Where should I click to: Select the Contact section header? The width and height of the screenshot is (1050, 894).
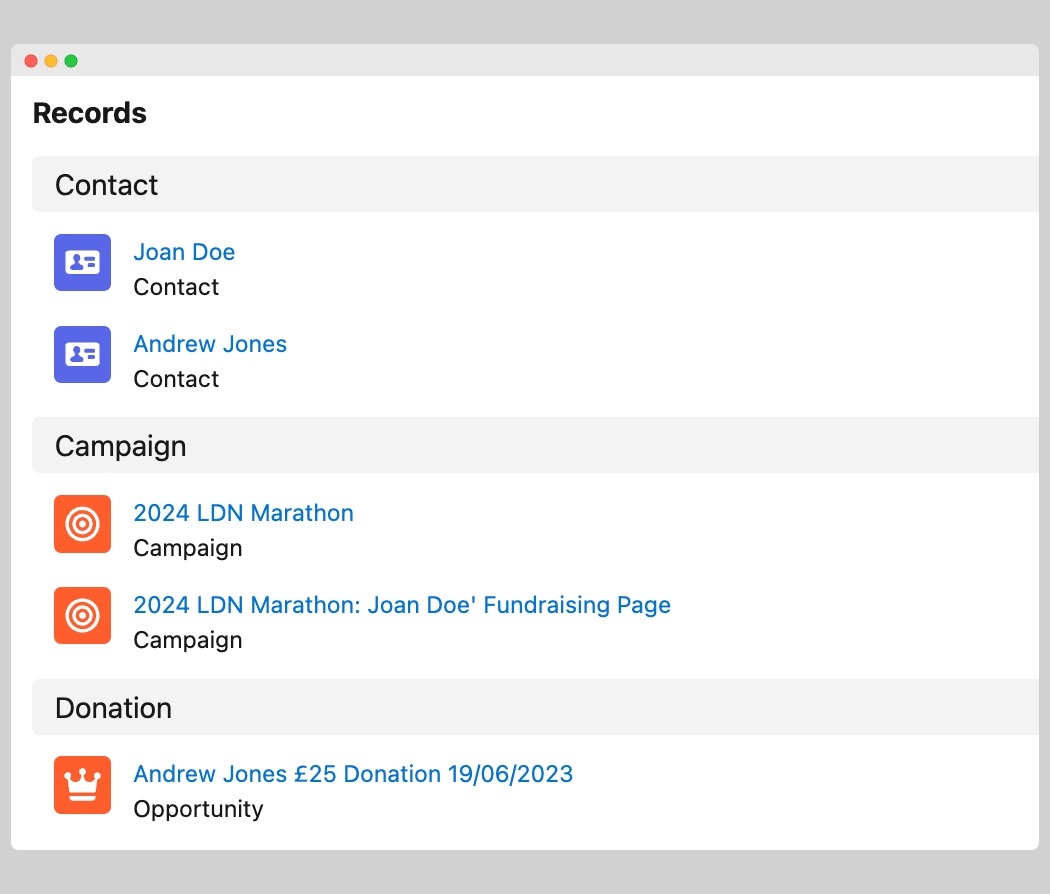click(x=107, y=185)
